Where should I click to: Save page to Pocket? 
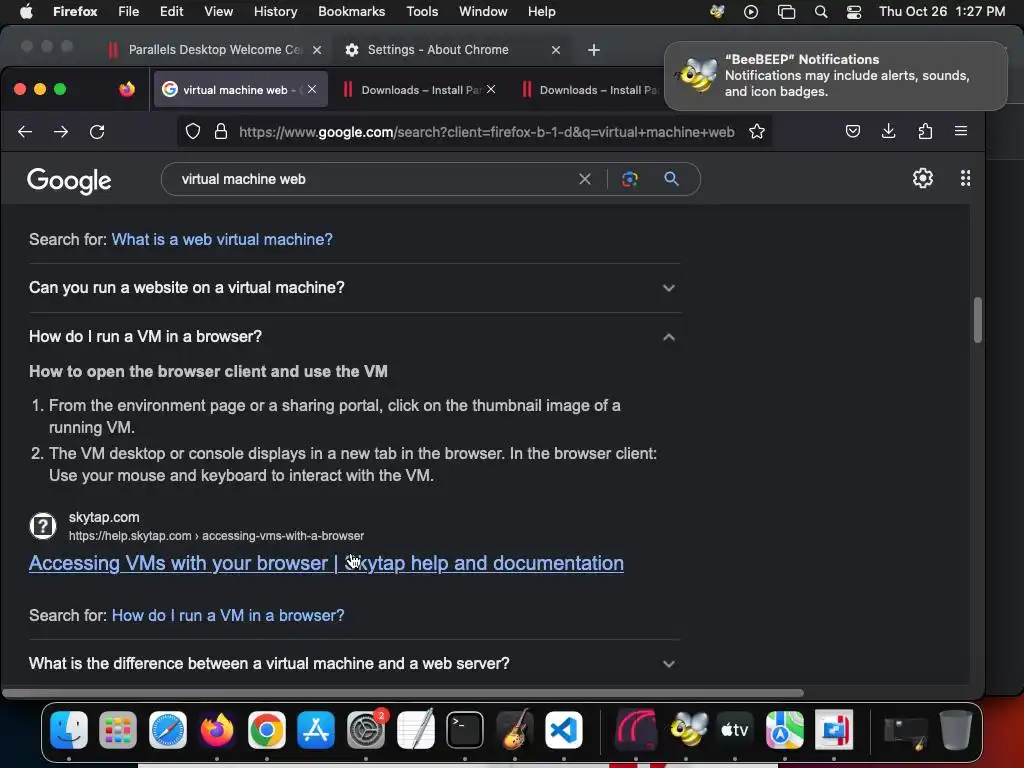[x=853, y=131]
